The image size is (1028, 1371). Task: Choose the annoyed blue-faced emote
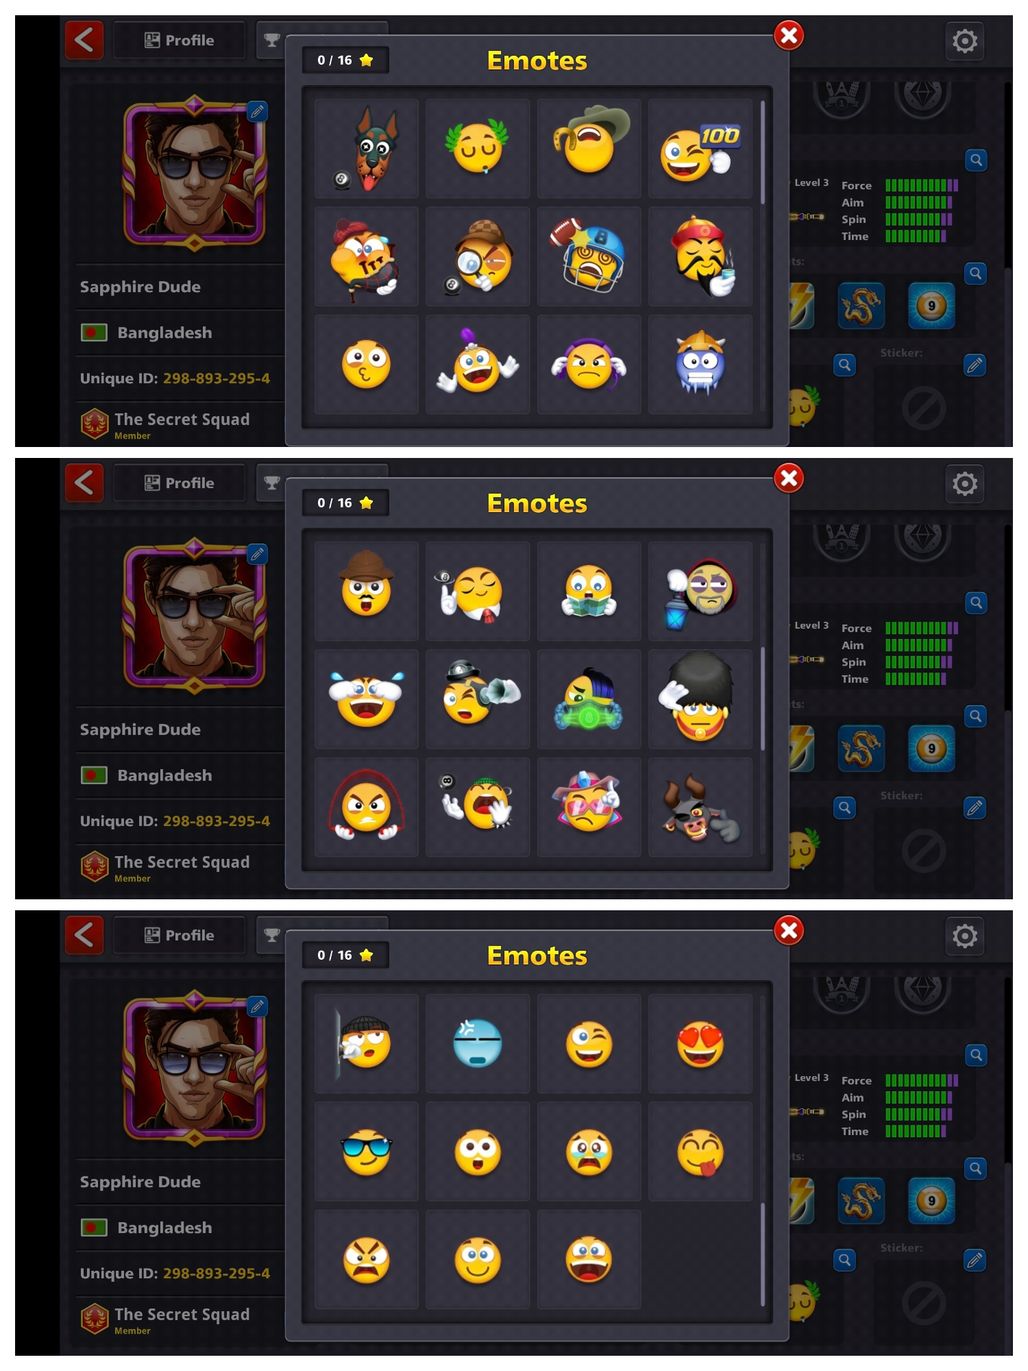[478, 1043]
